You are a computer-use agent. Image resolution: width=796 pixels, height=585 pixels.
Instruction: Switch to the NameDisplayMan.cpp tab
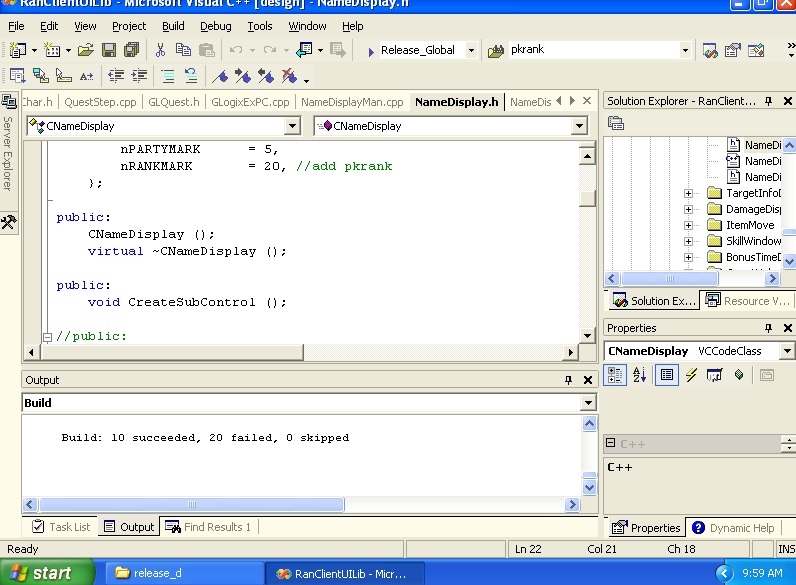pyautogui.click(x=352, y=102)
